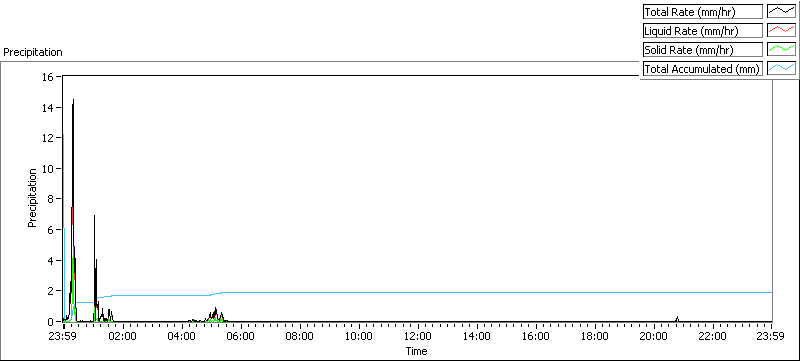The height and width of the screenshot is (361, 800).
Task: Click the Time axis title
Action: (416, 351)
